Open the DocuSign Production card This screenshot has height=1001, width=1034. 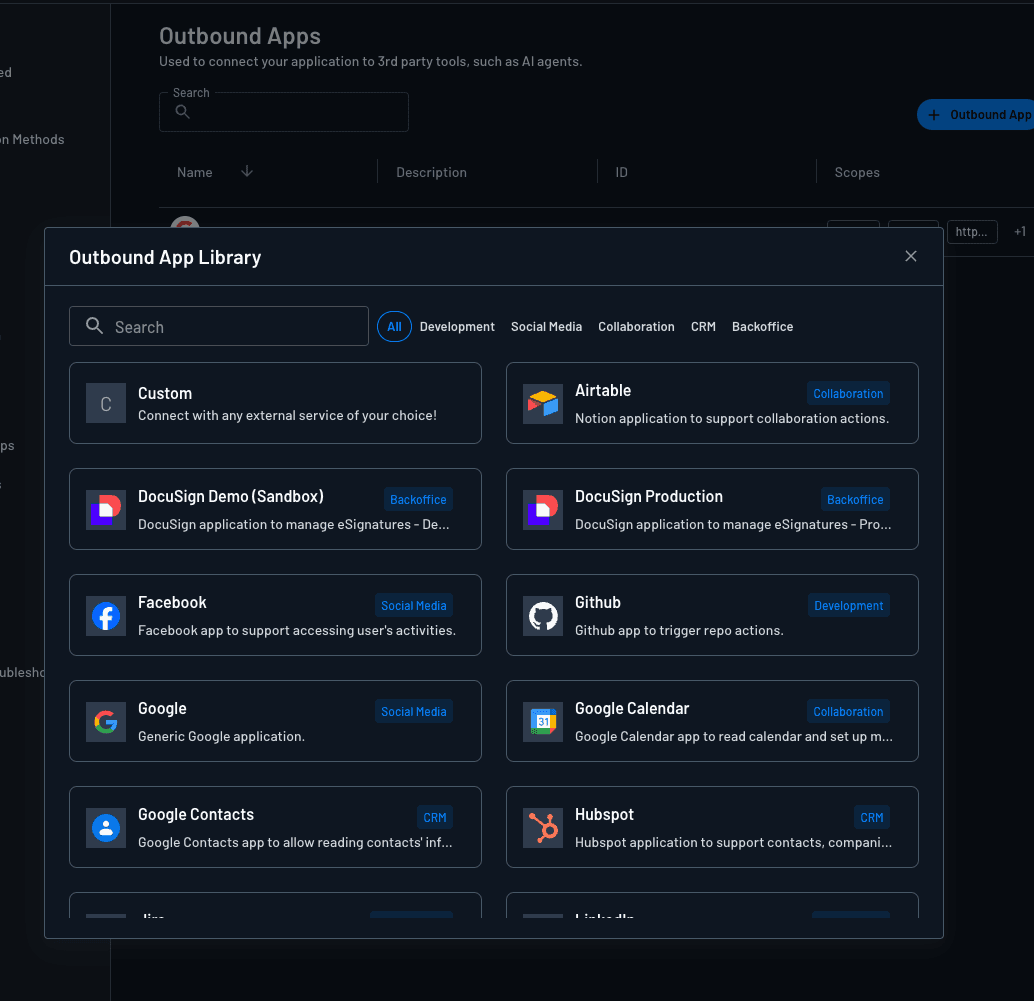coord(712,509)
